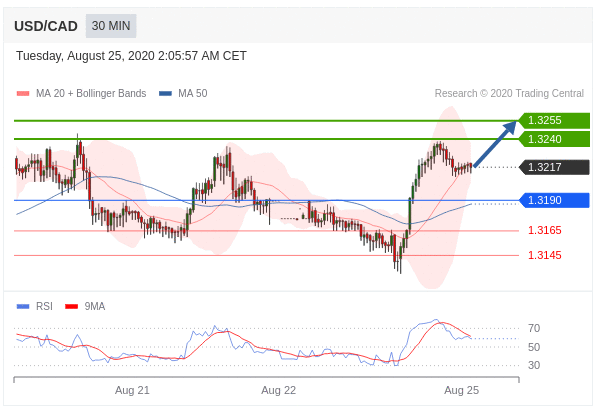This screenshot has height=412, width=594.
Task: Select the MA 20 + Bollinger Bands legend label
Action: click(91, 94)
